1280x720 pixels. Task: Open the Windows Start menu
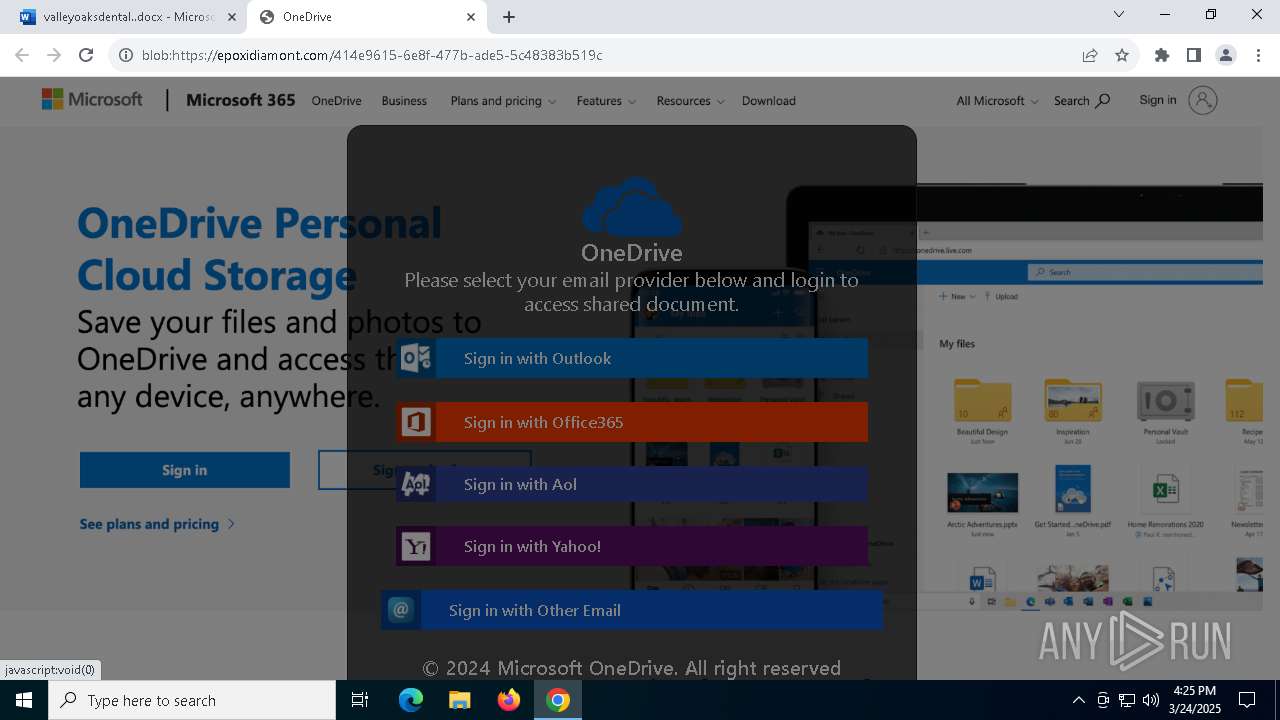(24, 700)
